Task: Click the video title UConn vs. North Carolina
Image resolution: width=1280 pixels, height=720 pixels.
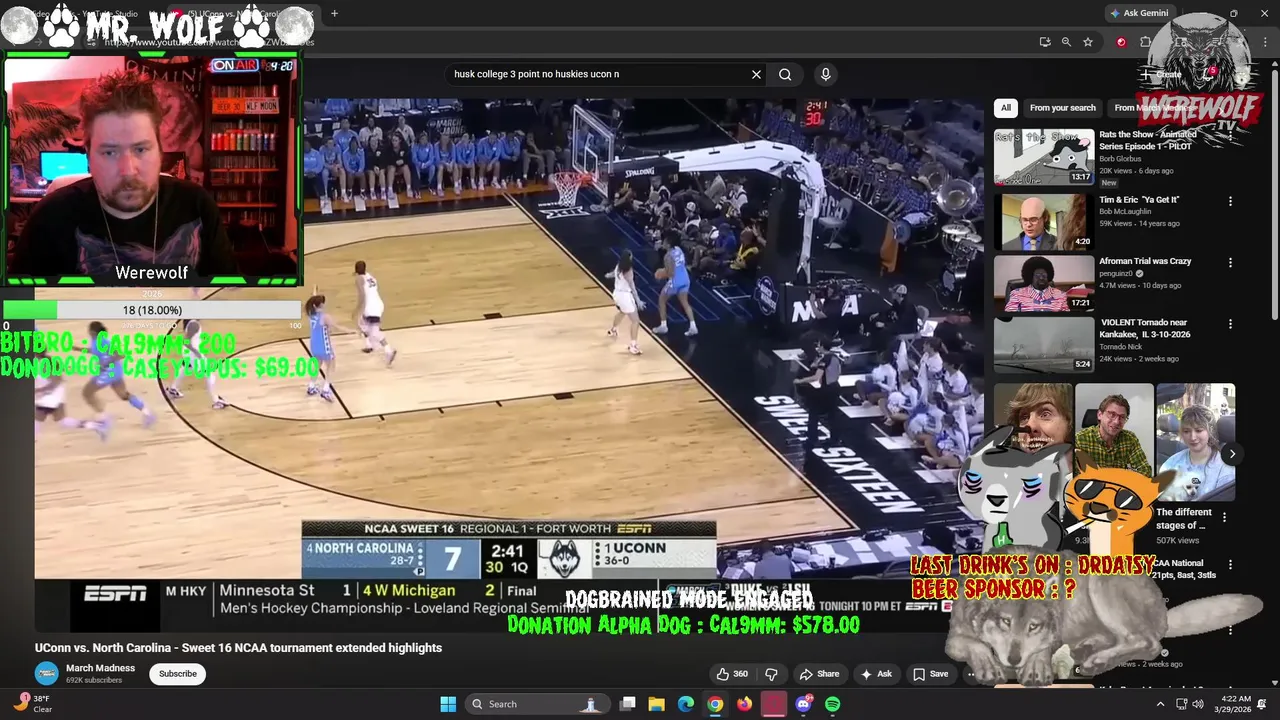Action: pyautogui.click(x=238, y=648)
